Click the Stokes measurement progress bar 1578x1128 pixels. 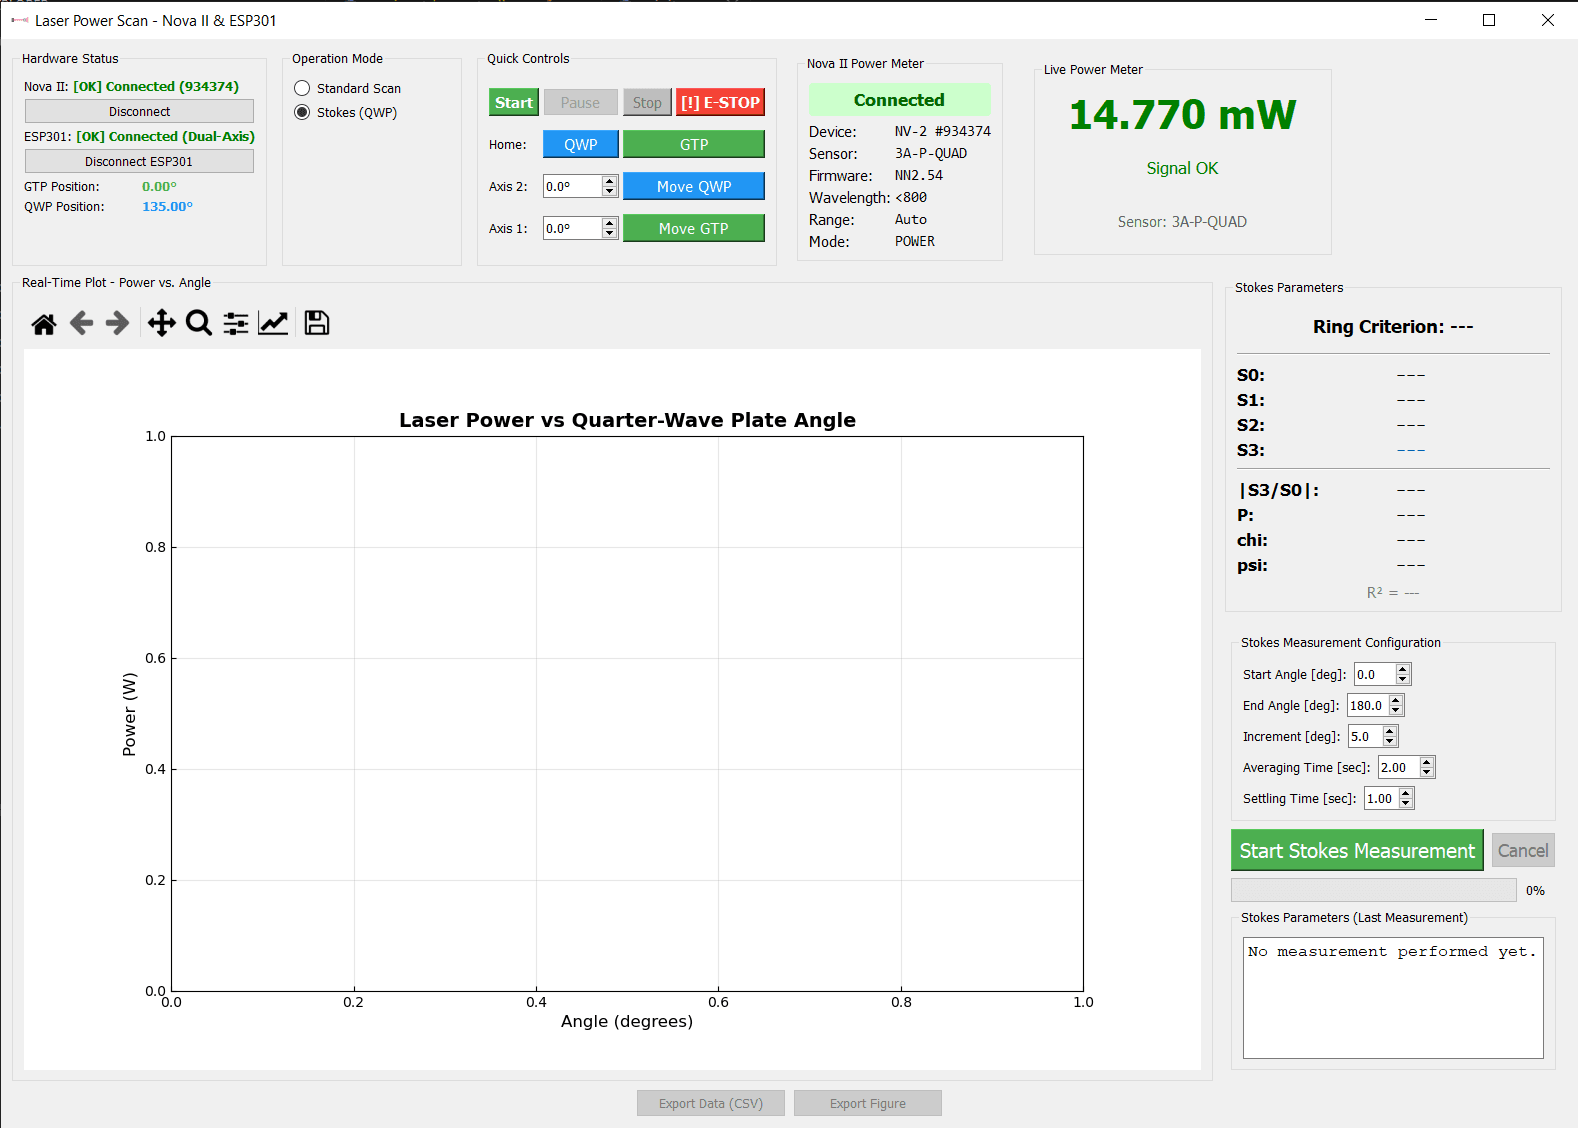point(1374,890)
